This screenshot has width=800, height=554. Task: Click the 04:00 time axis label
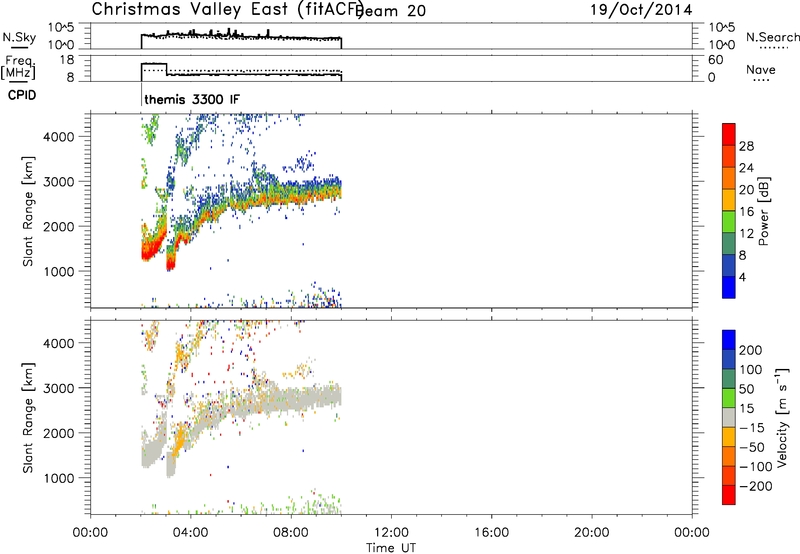coord(191,533)
